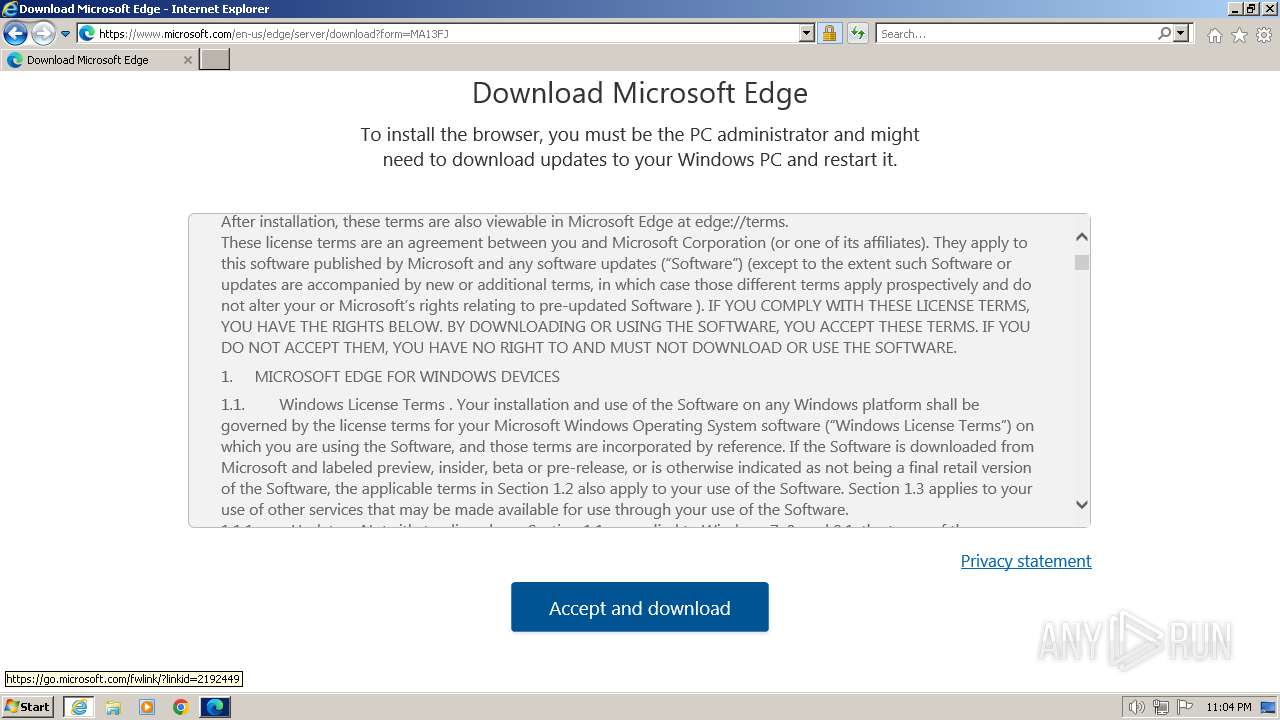Click the Internet Explorer title bar icon

tap(9, 9)
